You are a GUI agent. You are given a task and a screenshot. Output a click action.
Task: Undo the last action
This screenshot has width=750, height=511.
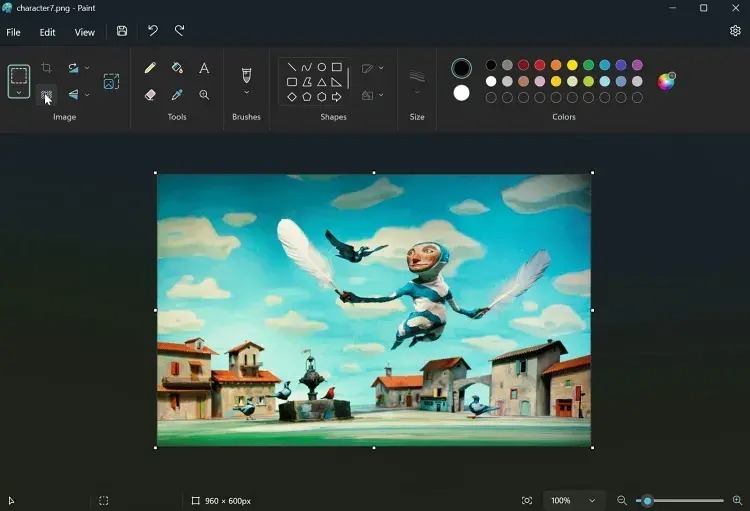coord(153,31)
